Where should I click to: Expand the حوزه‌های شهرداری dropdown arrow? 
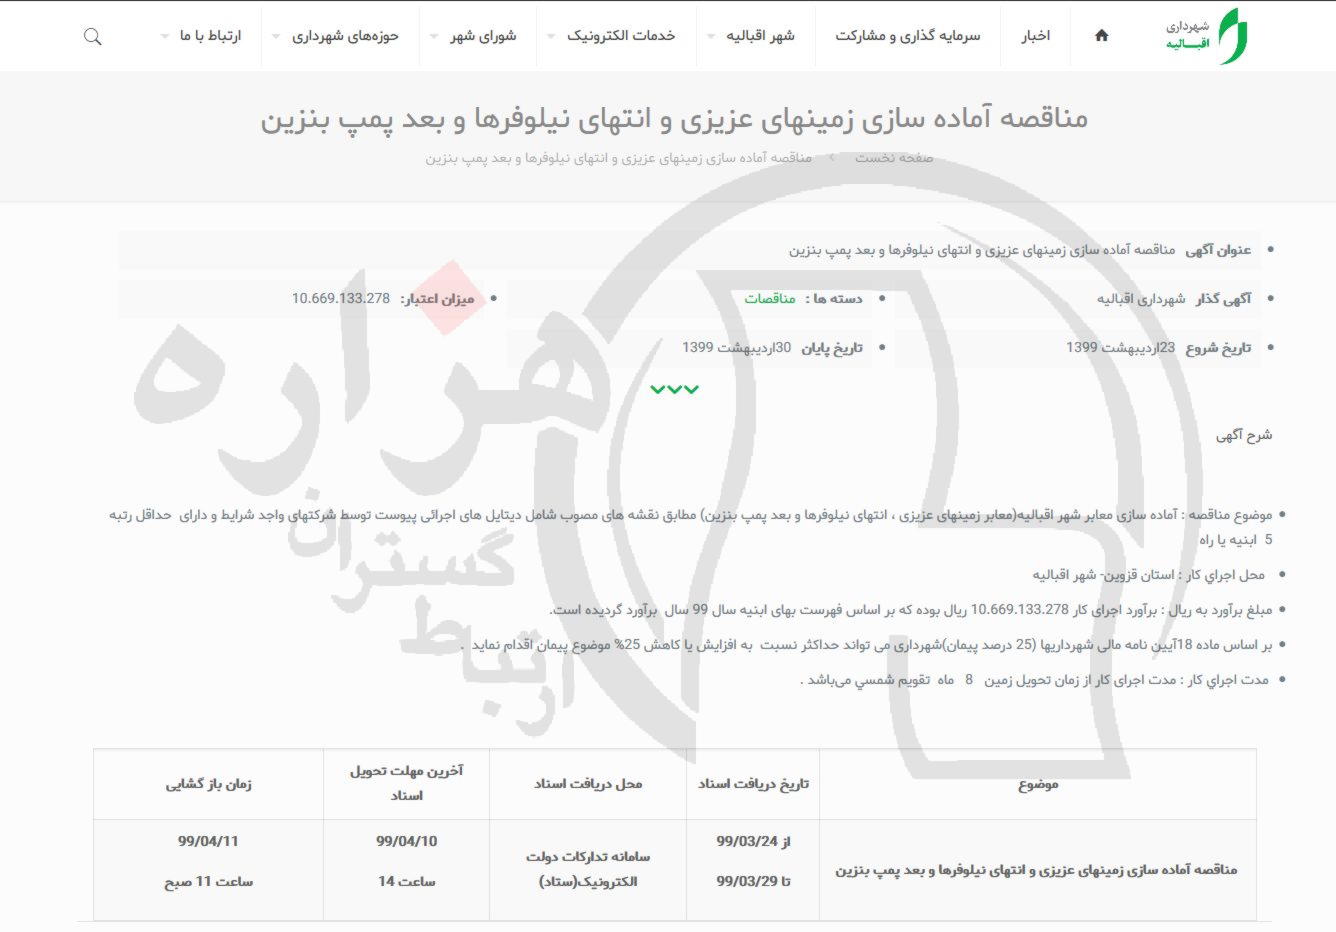point(277,37)
